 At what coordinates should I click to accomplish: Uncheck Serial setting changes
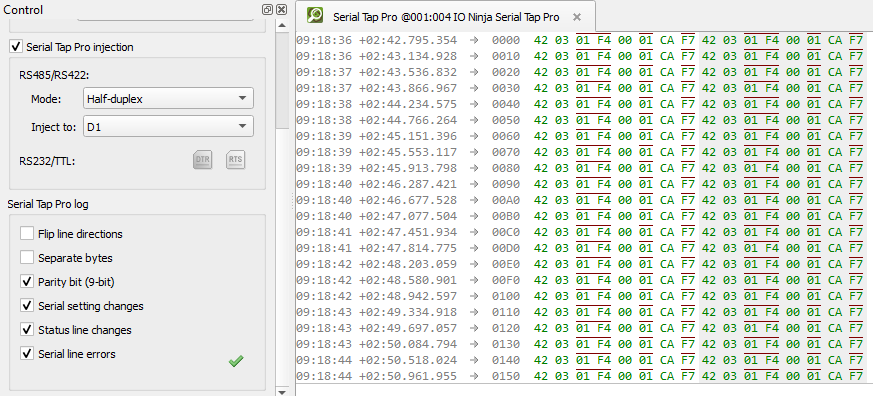(x=27, y=305)
